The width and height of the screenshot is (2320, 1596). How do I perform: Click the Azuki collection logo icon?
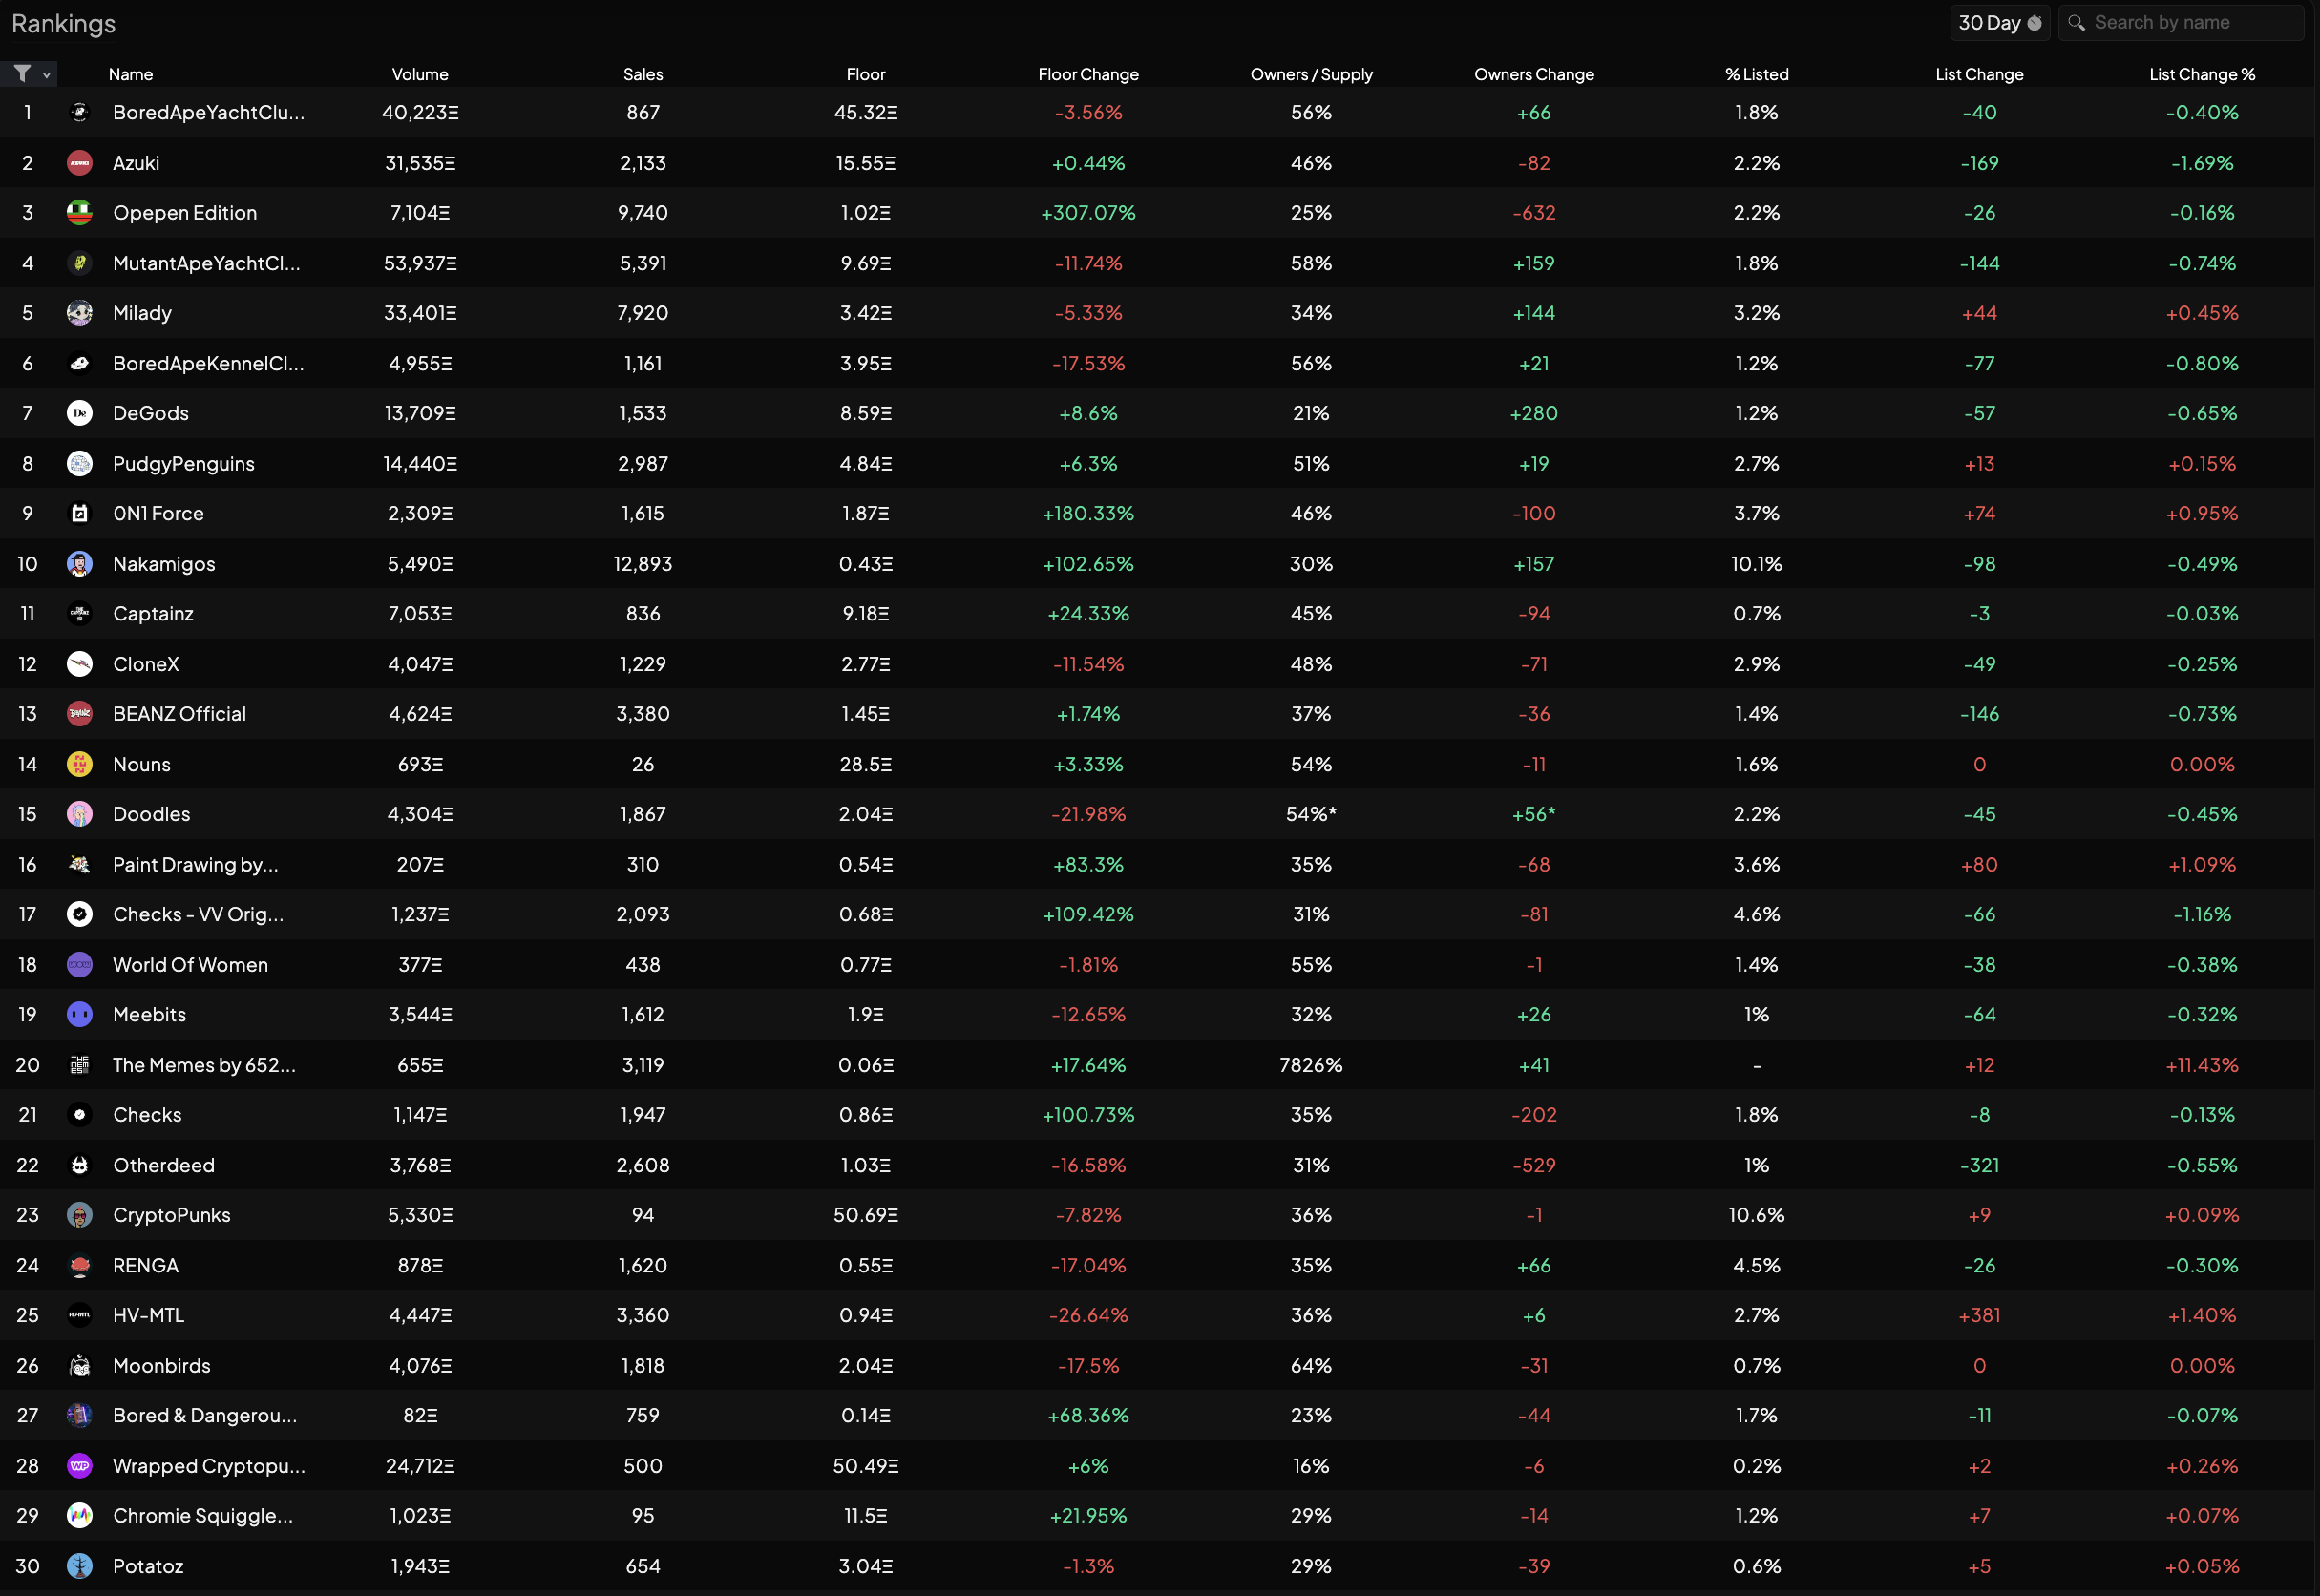point(80,163)
